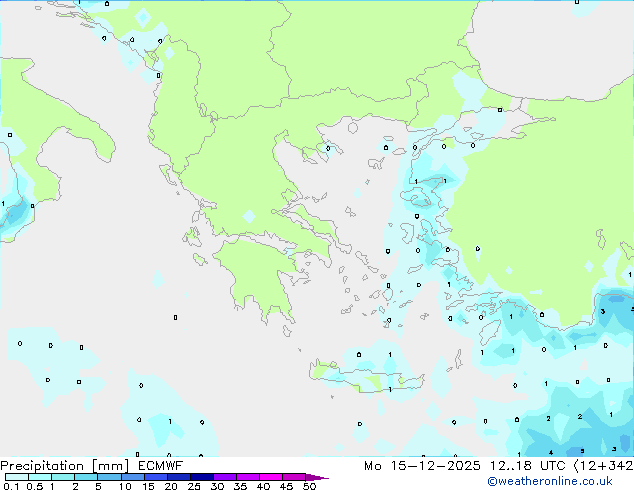The width and height of the screenshot is (634, 490).
Task: Select the 40–45 mm magenta legend swatch
Action: [271, 477]
